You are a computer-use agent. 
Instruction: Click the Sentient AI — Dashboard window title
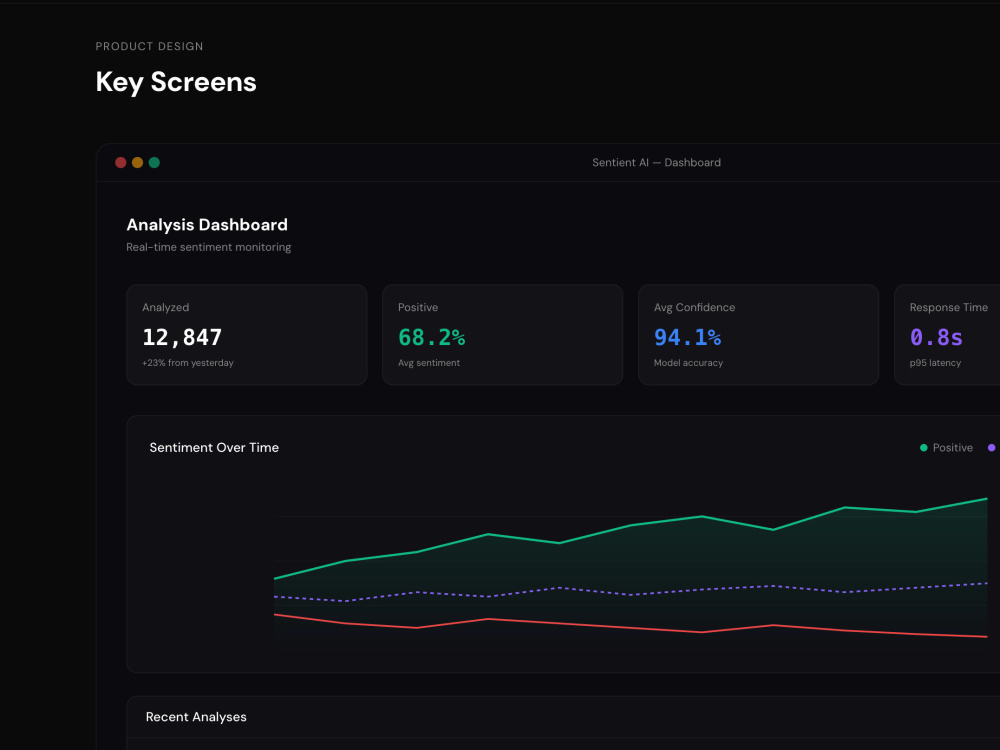656,163
